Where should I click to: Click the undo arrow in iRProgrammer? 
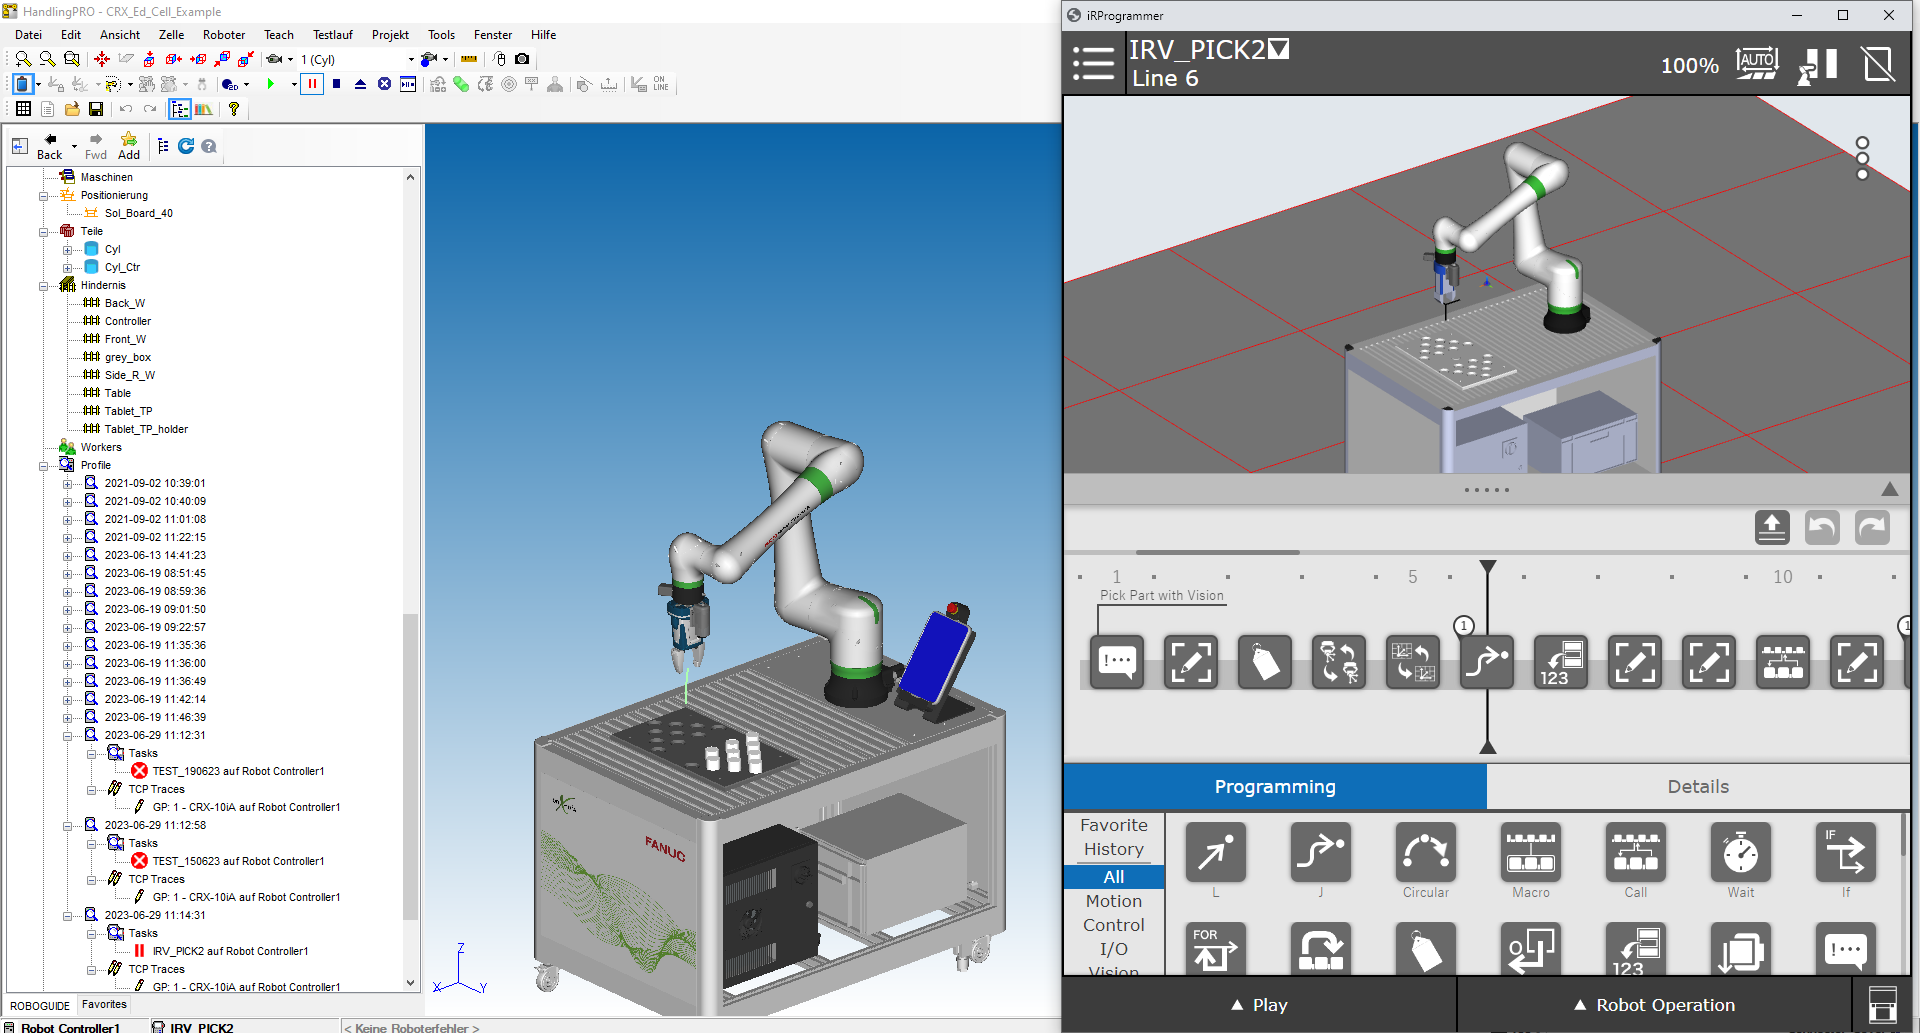pyautogui.click(x=1821, y=527)
